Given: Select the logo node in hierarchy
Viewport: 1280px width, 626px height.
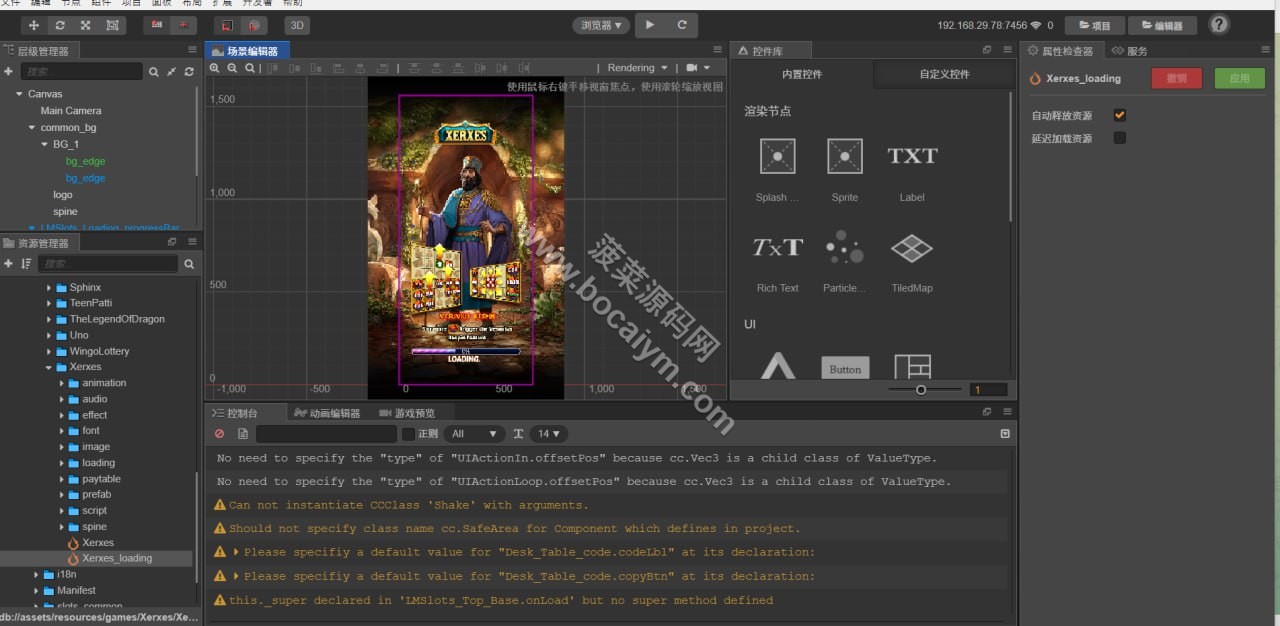Looking at the screenshot, I should pos(63,195).
